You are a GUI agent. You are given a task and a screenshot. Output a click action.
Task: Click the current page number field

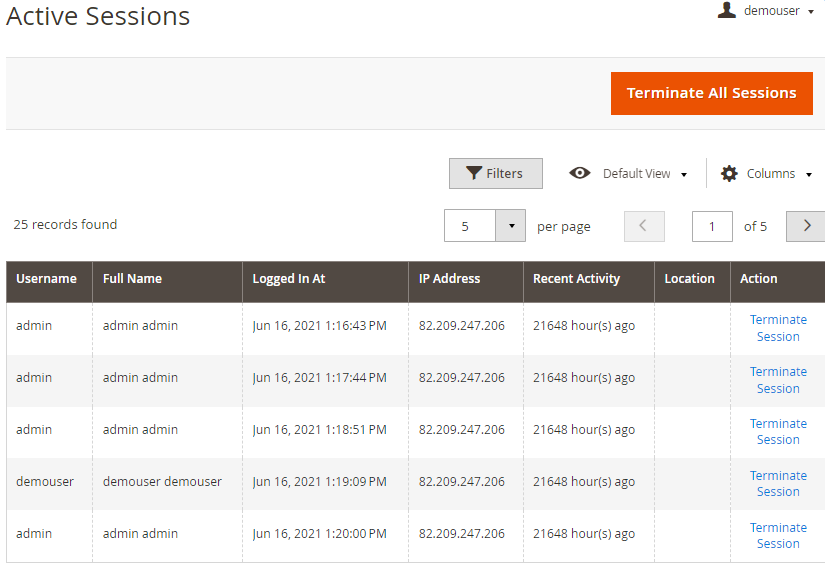[712, 226]
